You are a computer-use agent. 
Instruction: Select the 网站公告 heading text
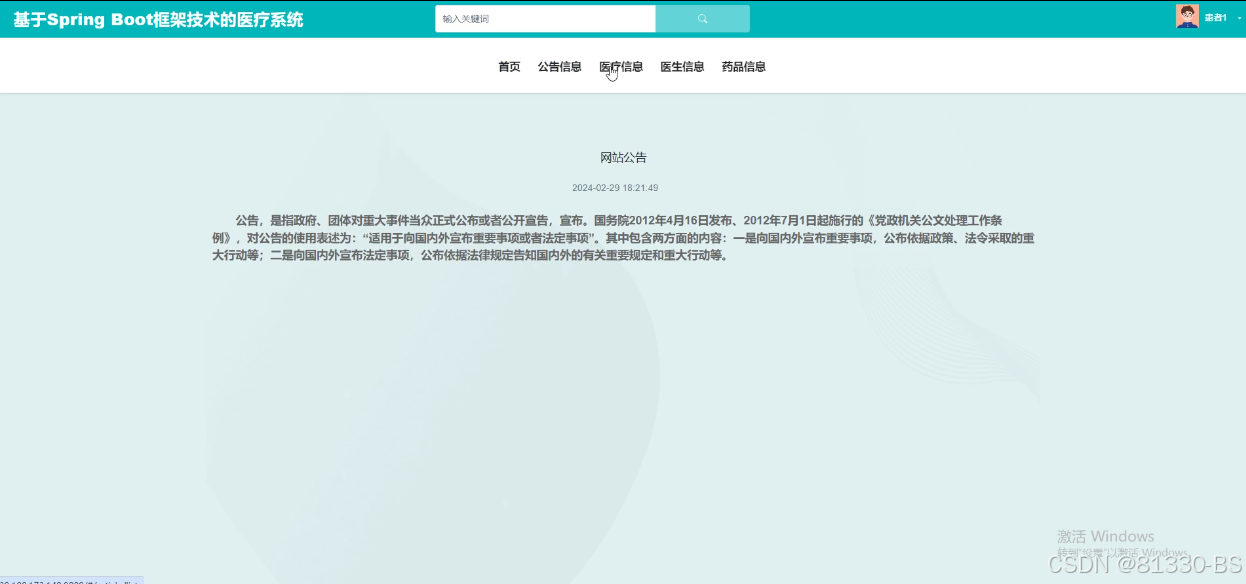point(623,158)
